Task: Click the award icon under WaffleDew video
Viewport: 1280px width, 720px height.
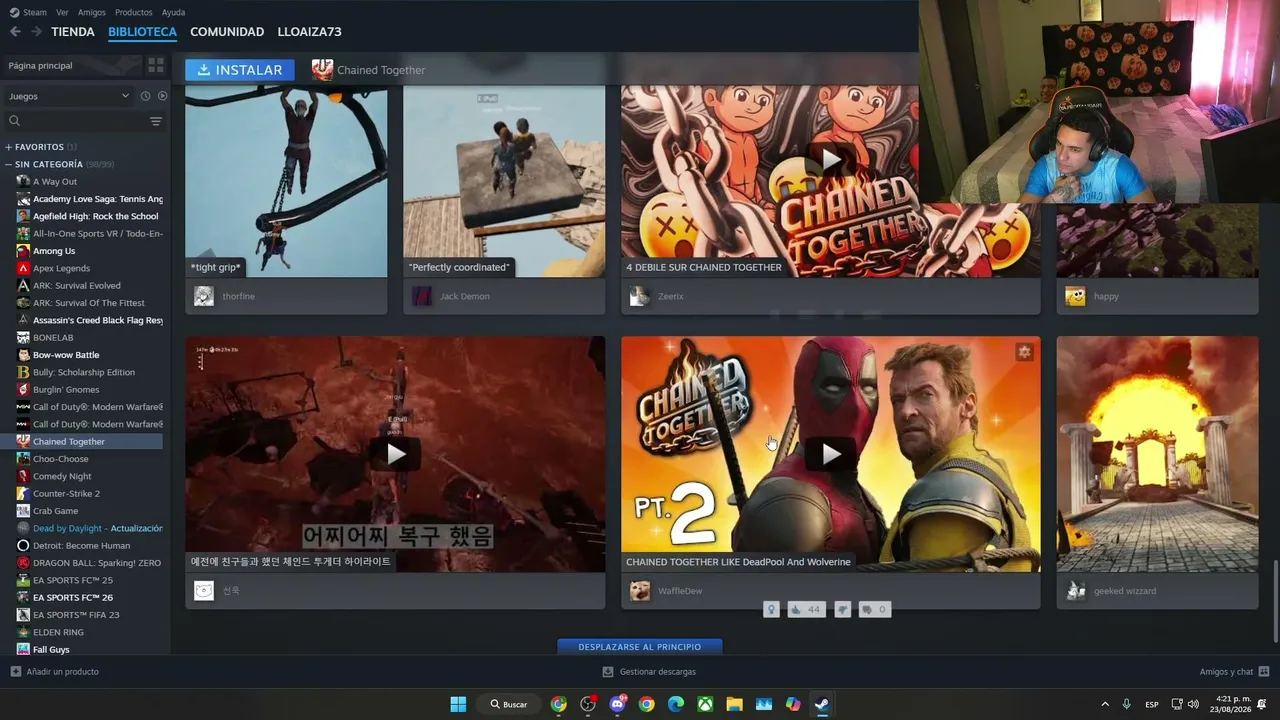Action: [771, 609]
